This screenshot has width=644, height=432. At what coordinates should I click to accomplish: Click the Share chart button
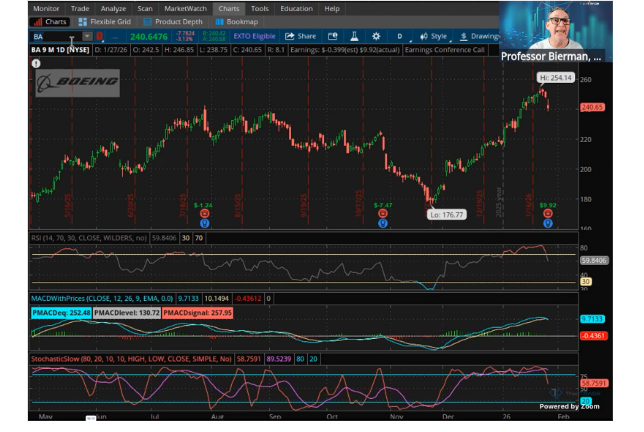click(x=301, y=35)
